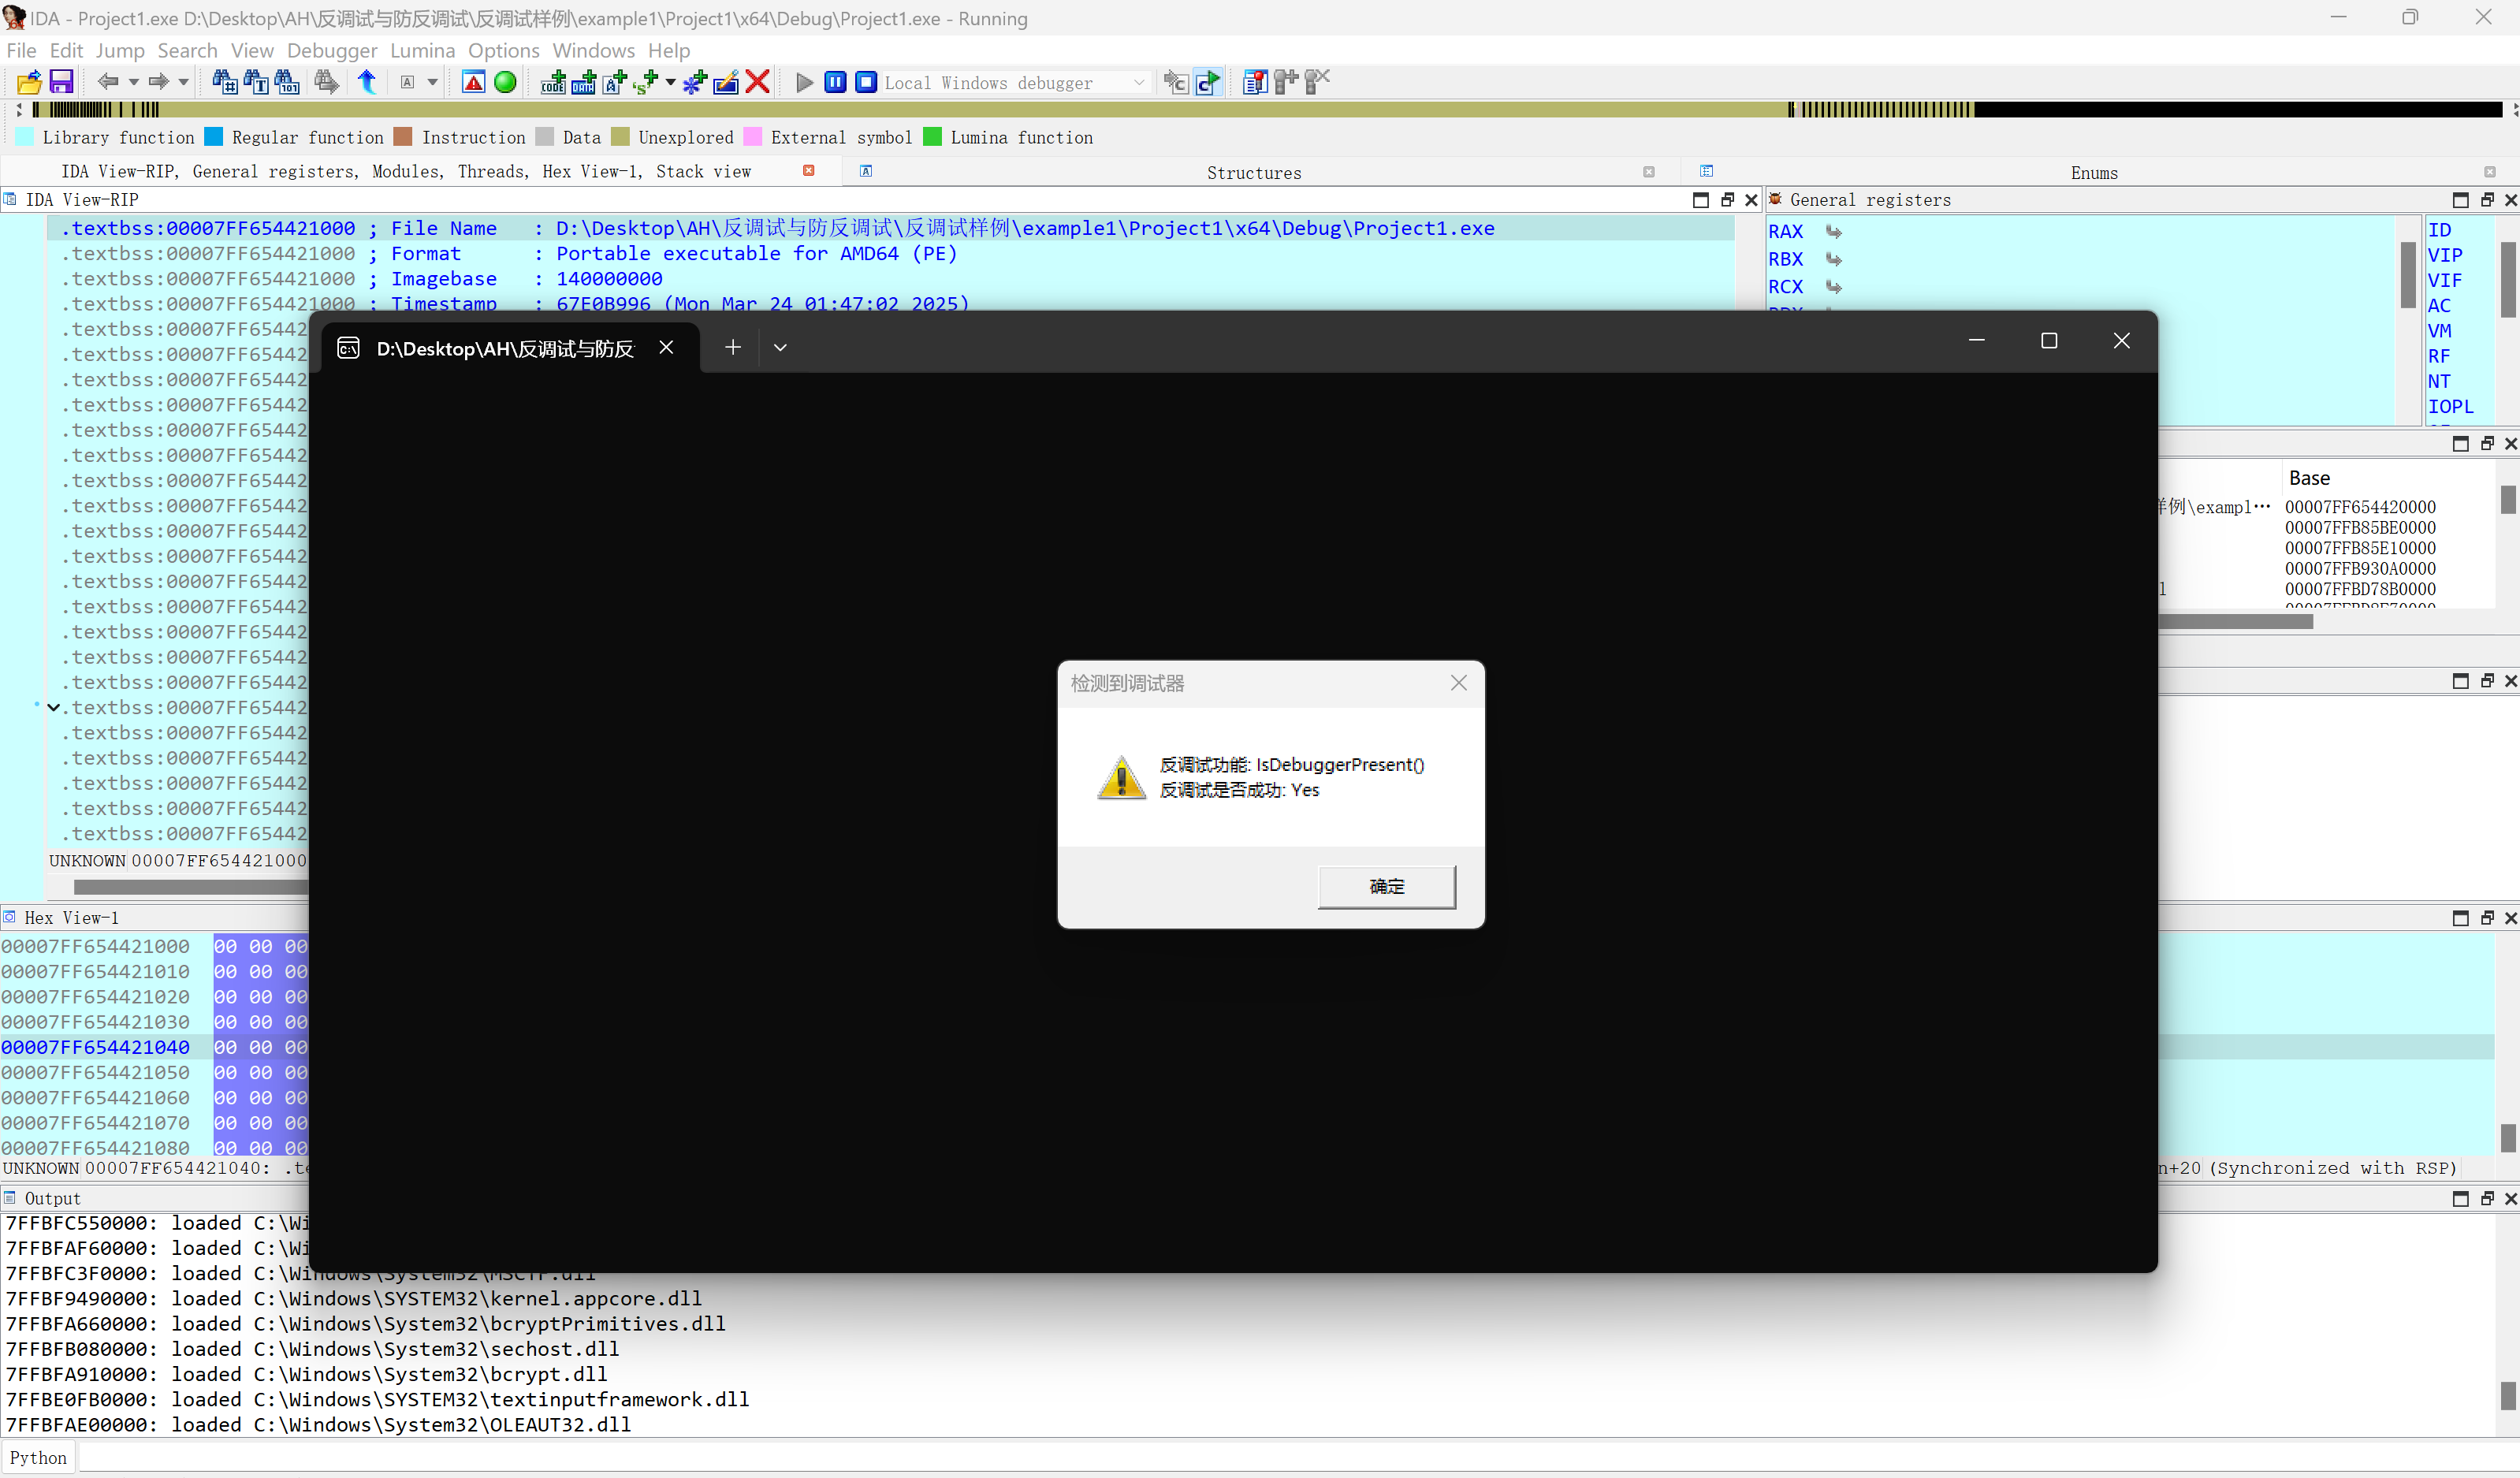
Task: Click the Terminate process stop icon
Action: coord(866,83)
